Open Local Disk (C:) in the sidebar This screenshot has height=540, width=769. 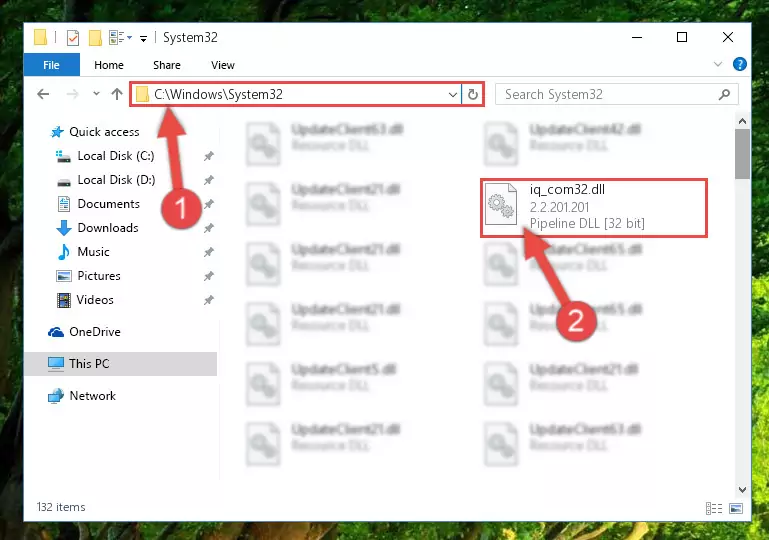click(116, 156)
